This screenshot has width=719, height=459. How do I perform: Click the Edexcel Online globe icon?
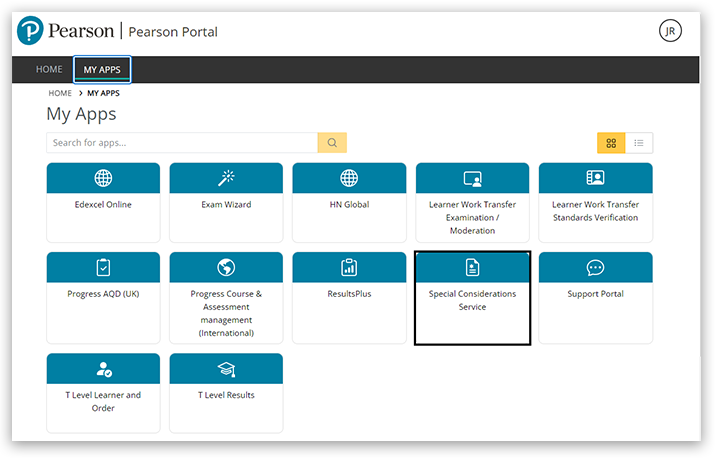point(103,178)
